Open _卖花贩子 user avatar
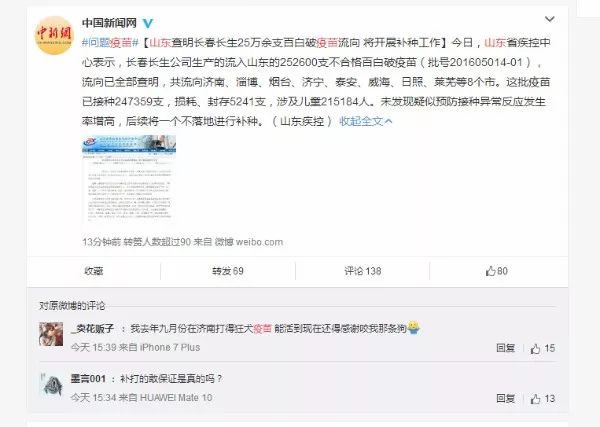The width and height of the screenshot is (600, 427). (x=51, y=334)
